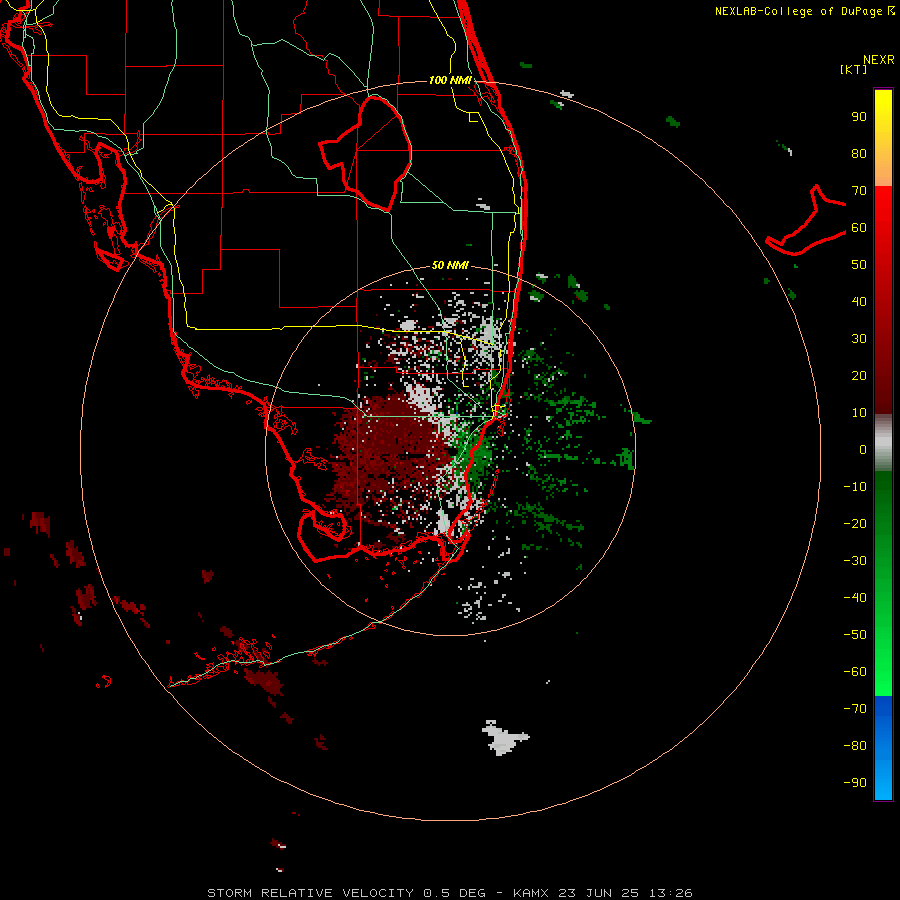The width and height of the screenshot is (900, 900).
Task: Select the 0 scale value
Action: [x=863, y=449]
